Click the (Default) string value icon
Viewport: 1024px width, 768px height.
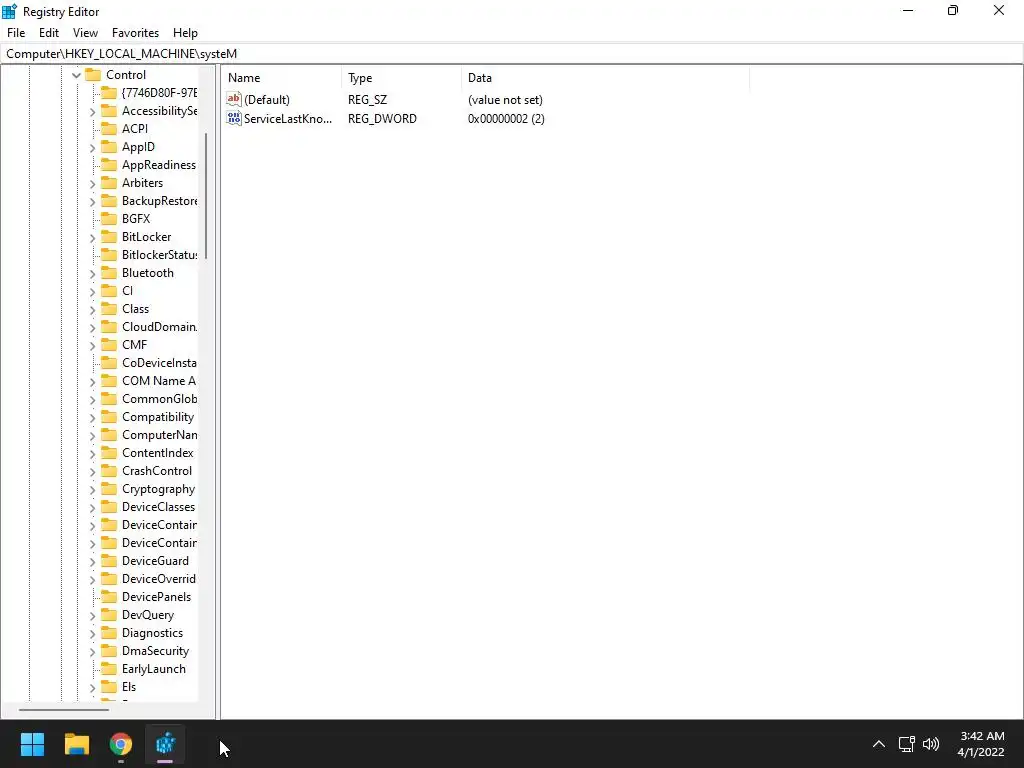coord(234,99)
